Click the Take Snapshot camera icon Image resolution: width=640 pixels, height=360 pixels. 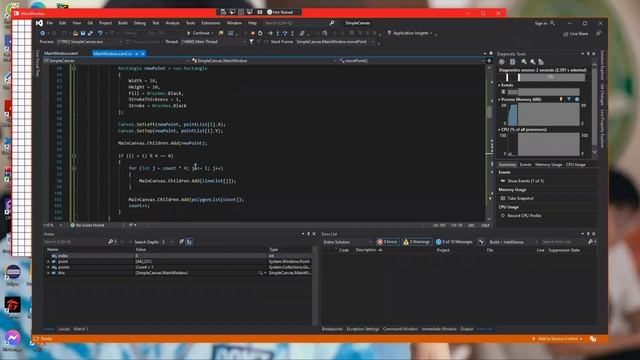click(503, 198)
